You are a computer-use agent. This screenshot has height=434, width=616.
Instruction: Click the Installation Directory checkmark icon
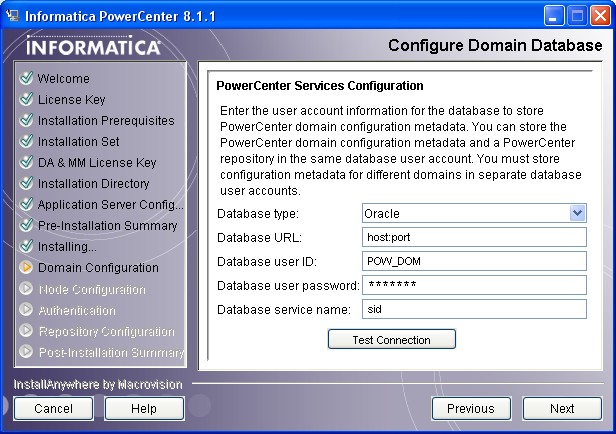pyautogui.click(x=26, y=183)
